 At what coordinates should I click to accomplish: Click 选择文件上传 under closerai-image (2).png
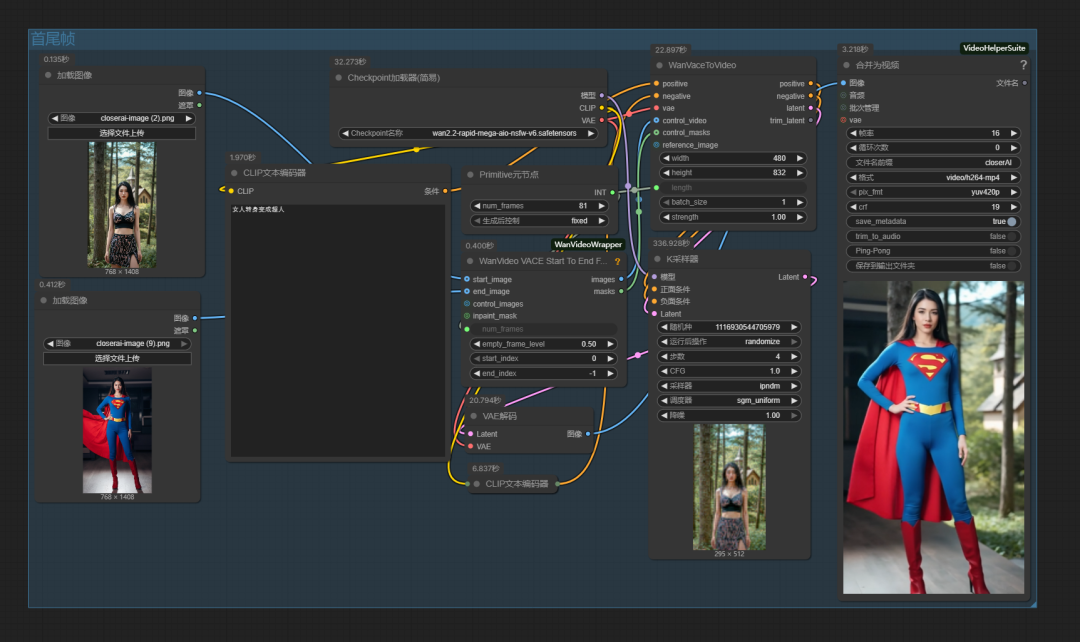(122, 133)
